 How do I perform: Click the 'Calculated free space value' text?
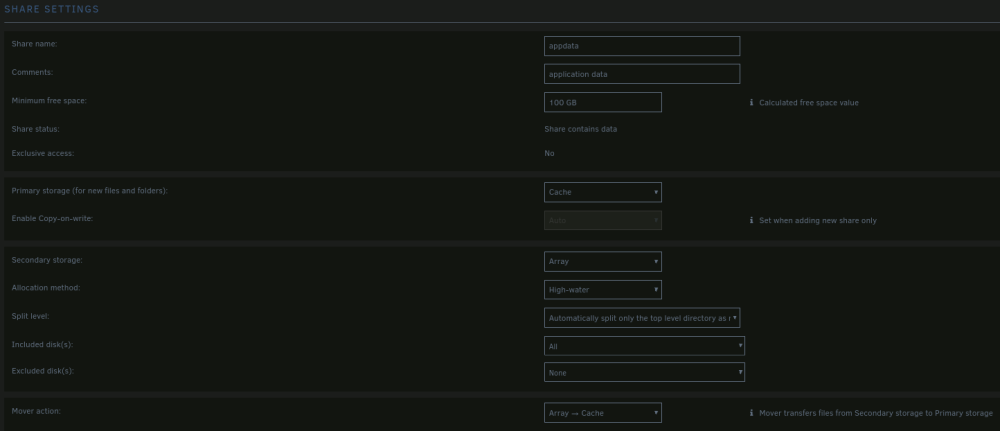tap(809, 103)
